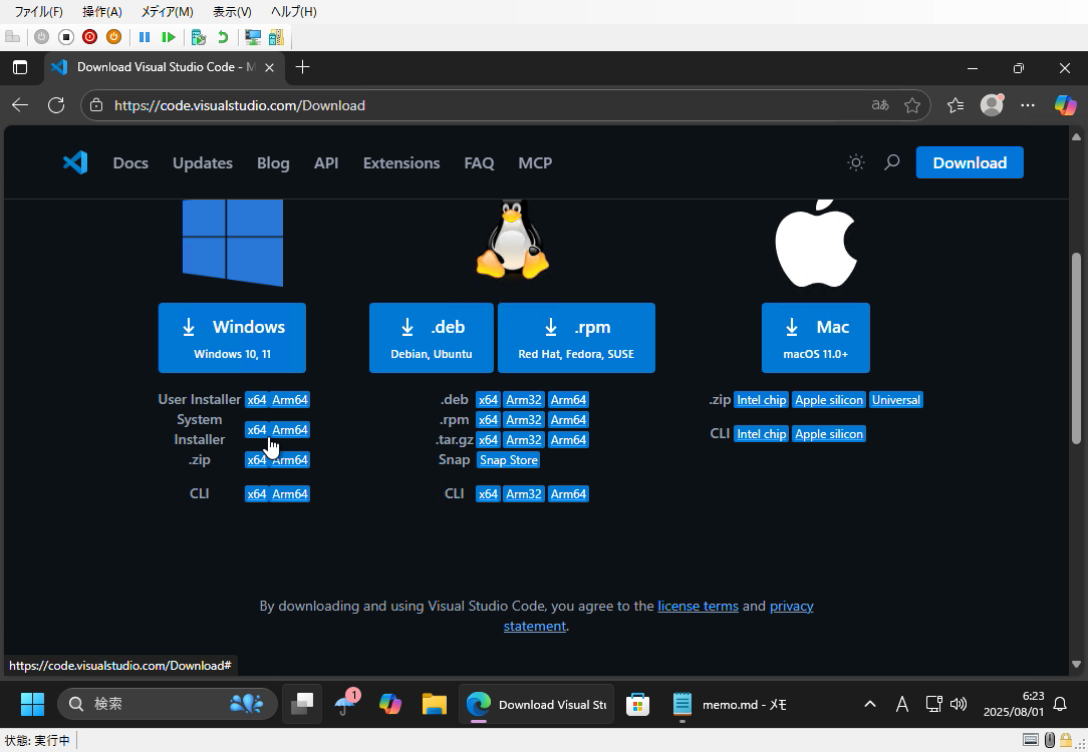Click the Ctrl+Alt+Del keys icon in VM toolbar
Viewport: 1088px width, 752px height.
(12, 37)
